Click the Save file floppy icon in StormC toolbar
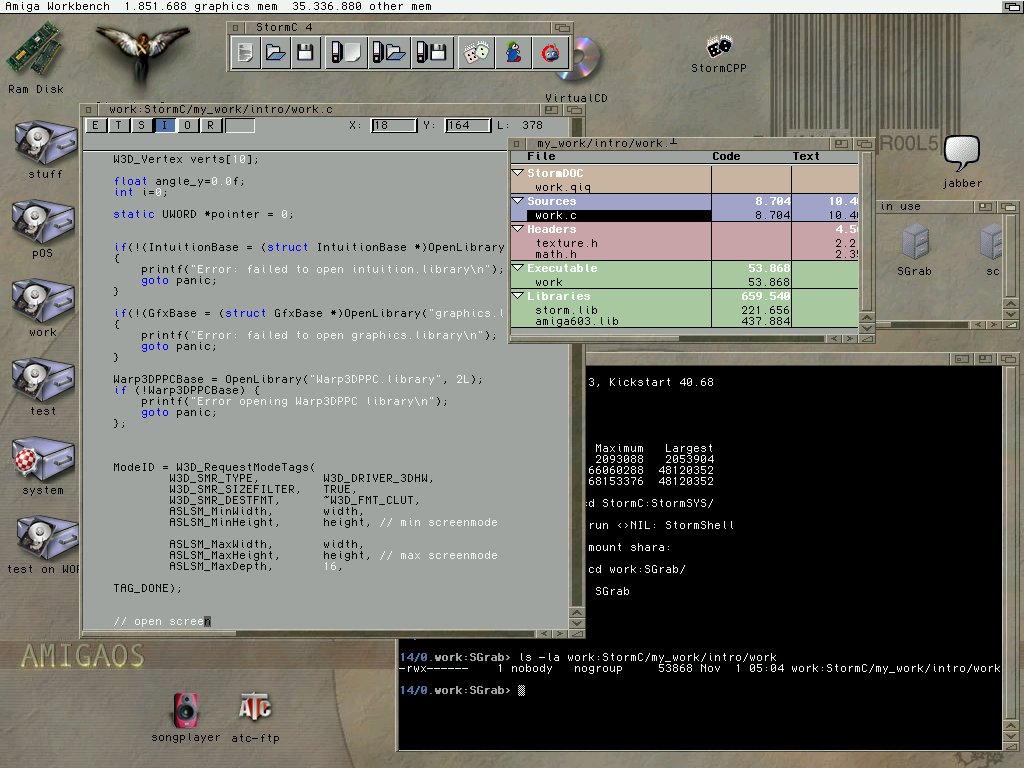This screenshot has width=1024, height=768. coord(305,53)
